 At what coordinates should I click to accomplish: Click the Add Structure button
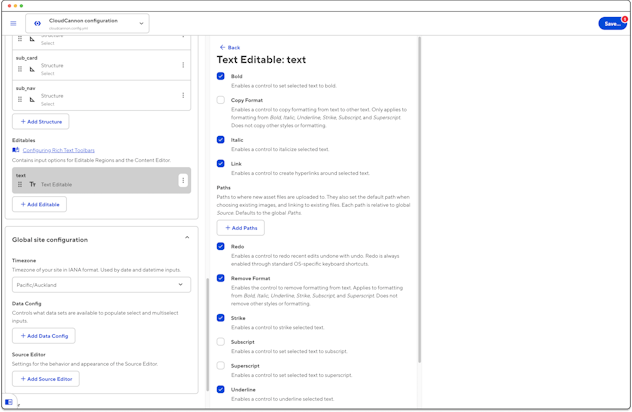[x=41, y=121]
